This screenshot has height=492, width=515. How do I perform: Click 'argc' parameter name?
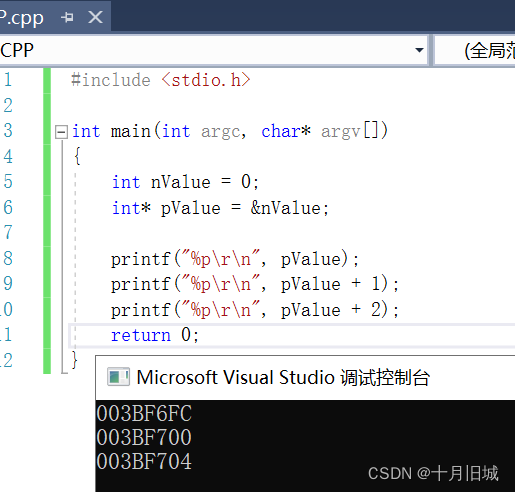coord(220,132)
